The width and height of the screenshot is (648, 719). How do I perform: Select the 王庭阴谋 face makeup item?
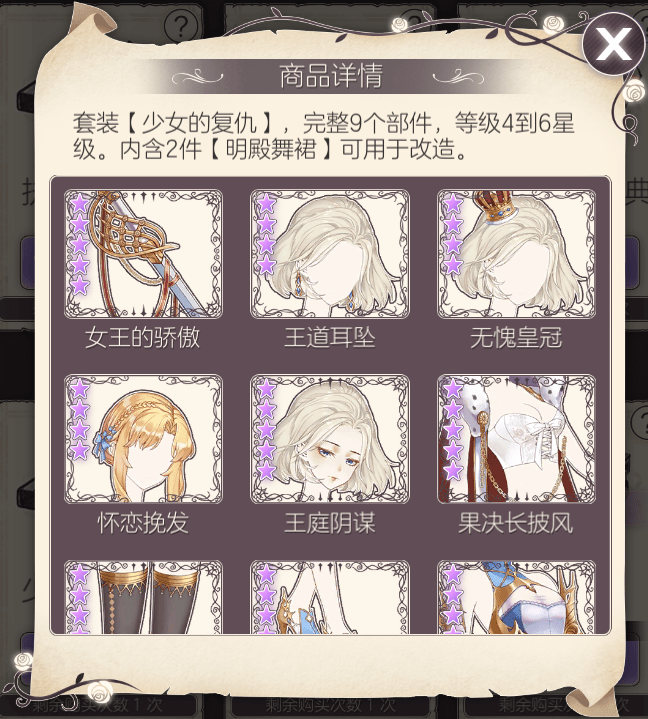(x=330, y=439)
